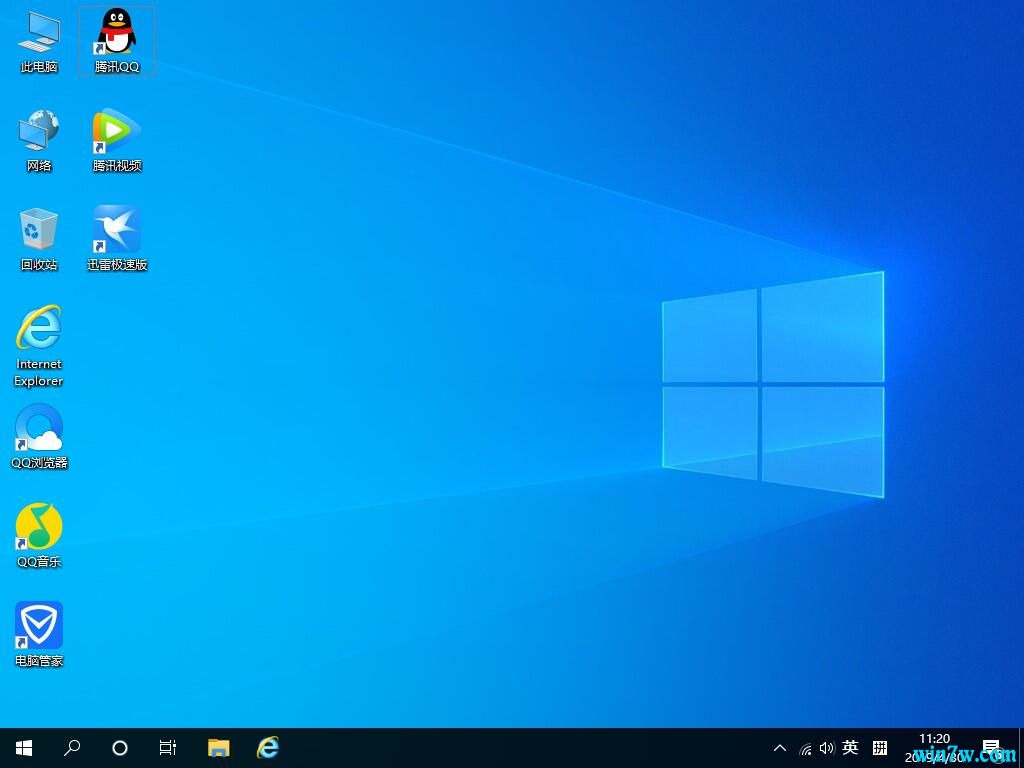This screenshot has height=768, width=1024.
Task: Open IME keyboard pad tray icon
Action: [x=880, y=748]
